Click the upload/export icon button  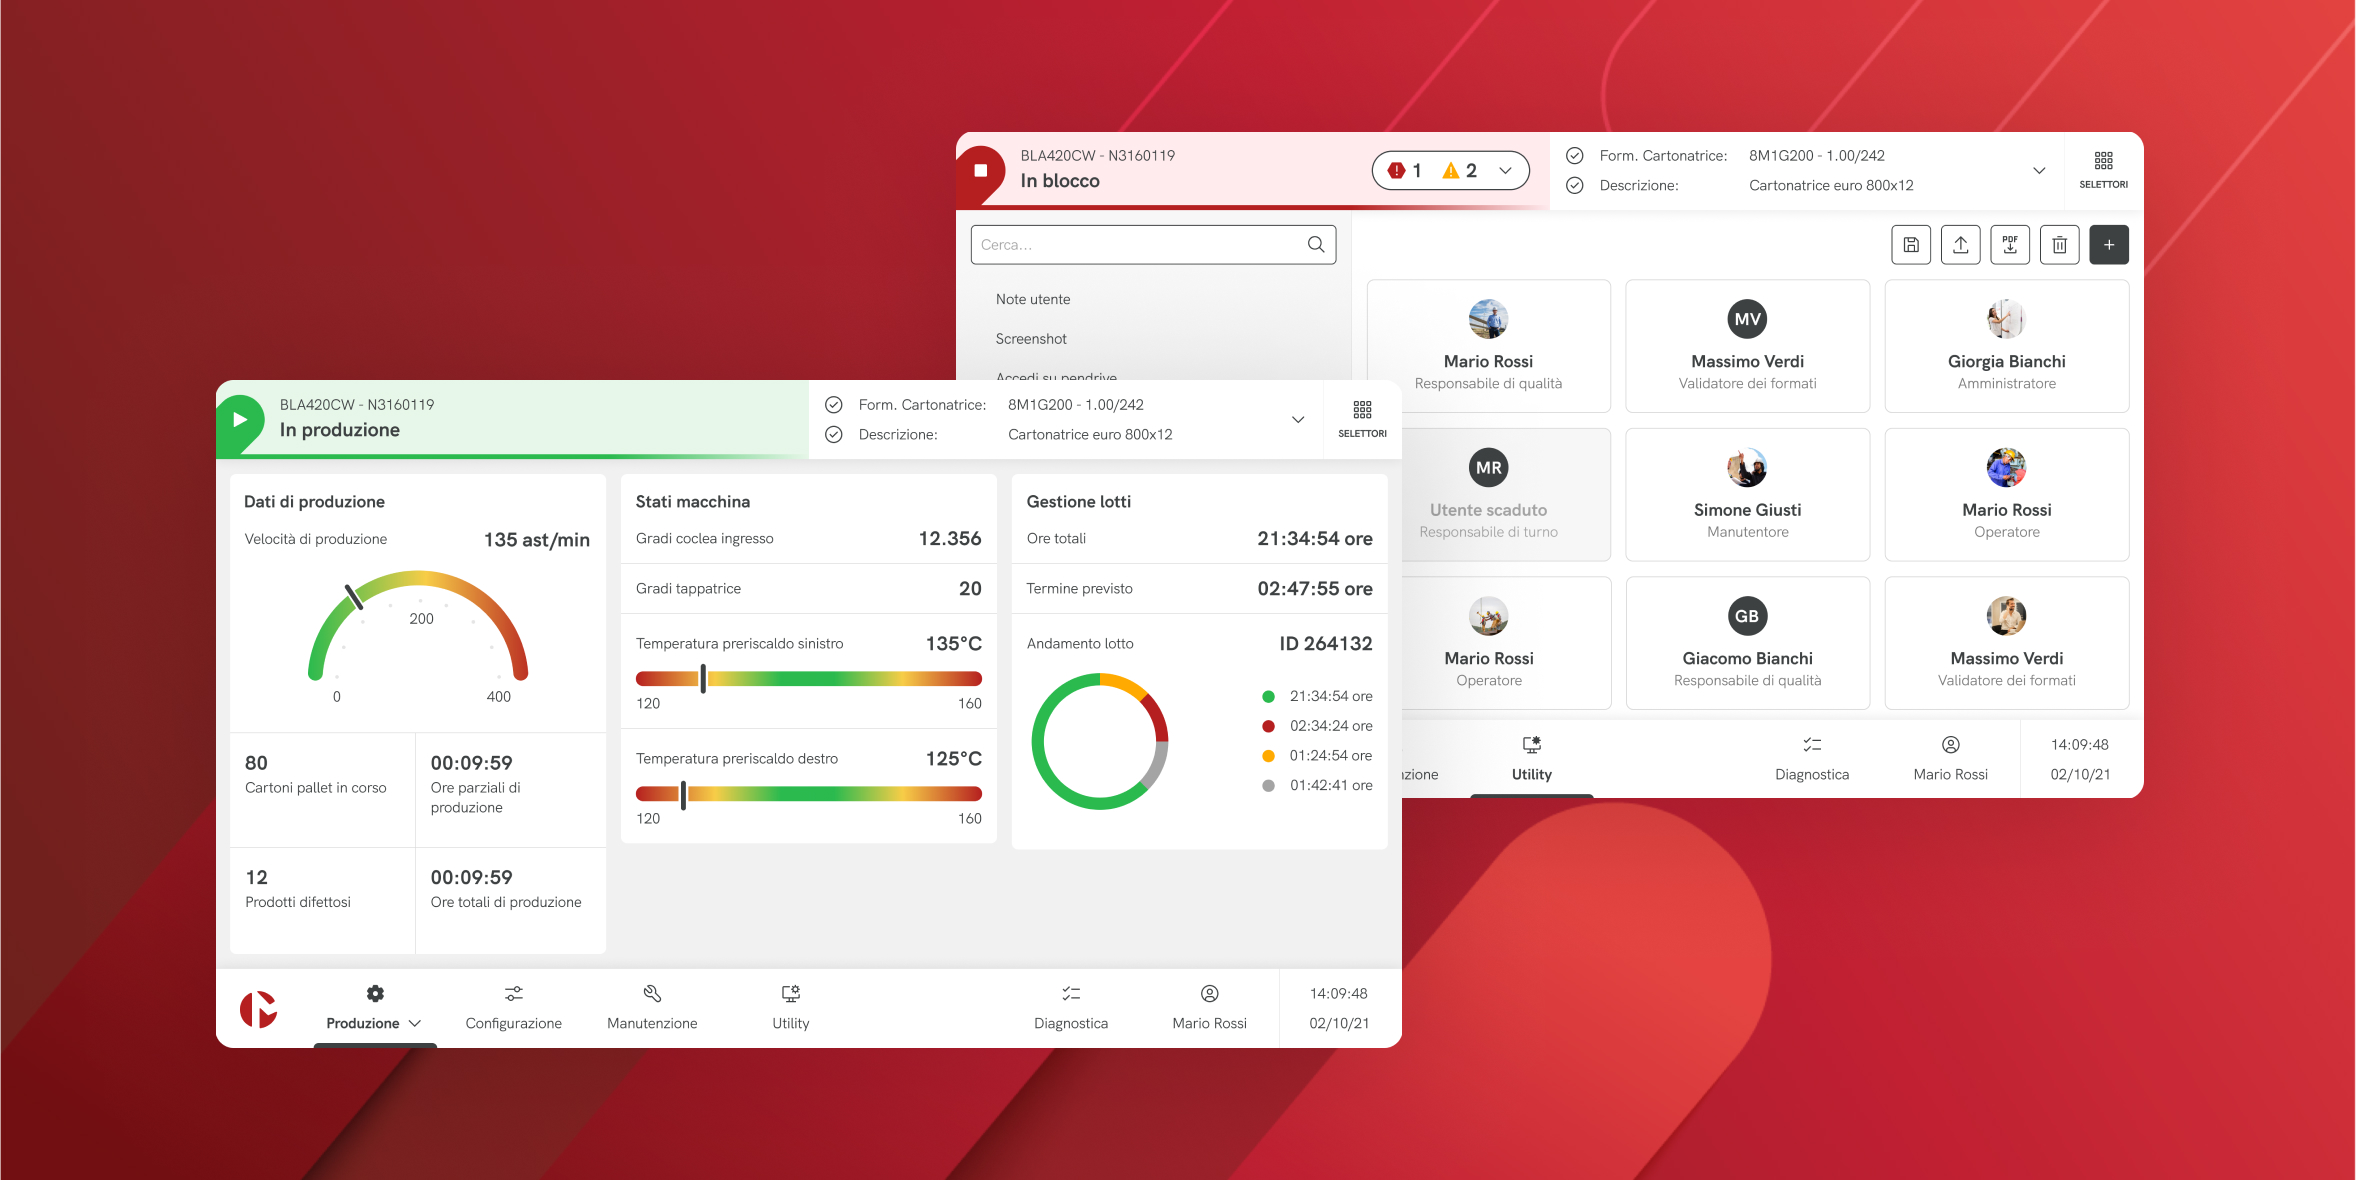point(1960,245)
